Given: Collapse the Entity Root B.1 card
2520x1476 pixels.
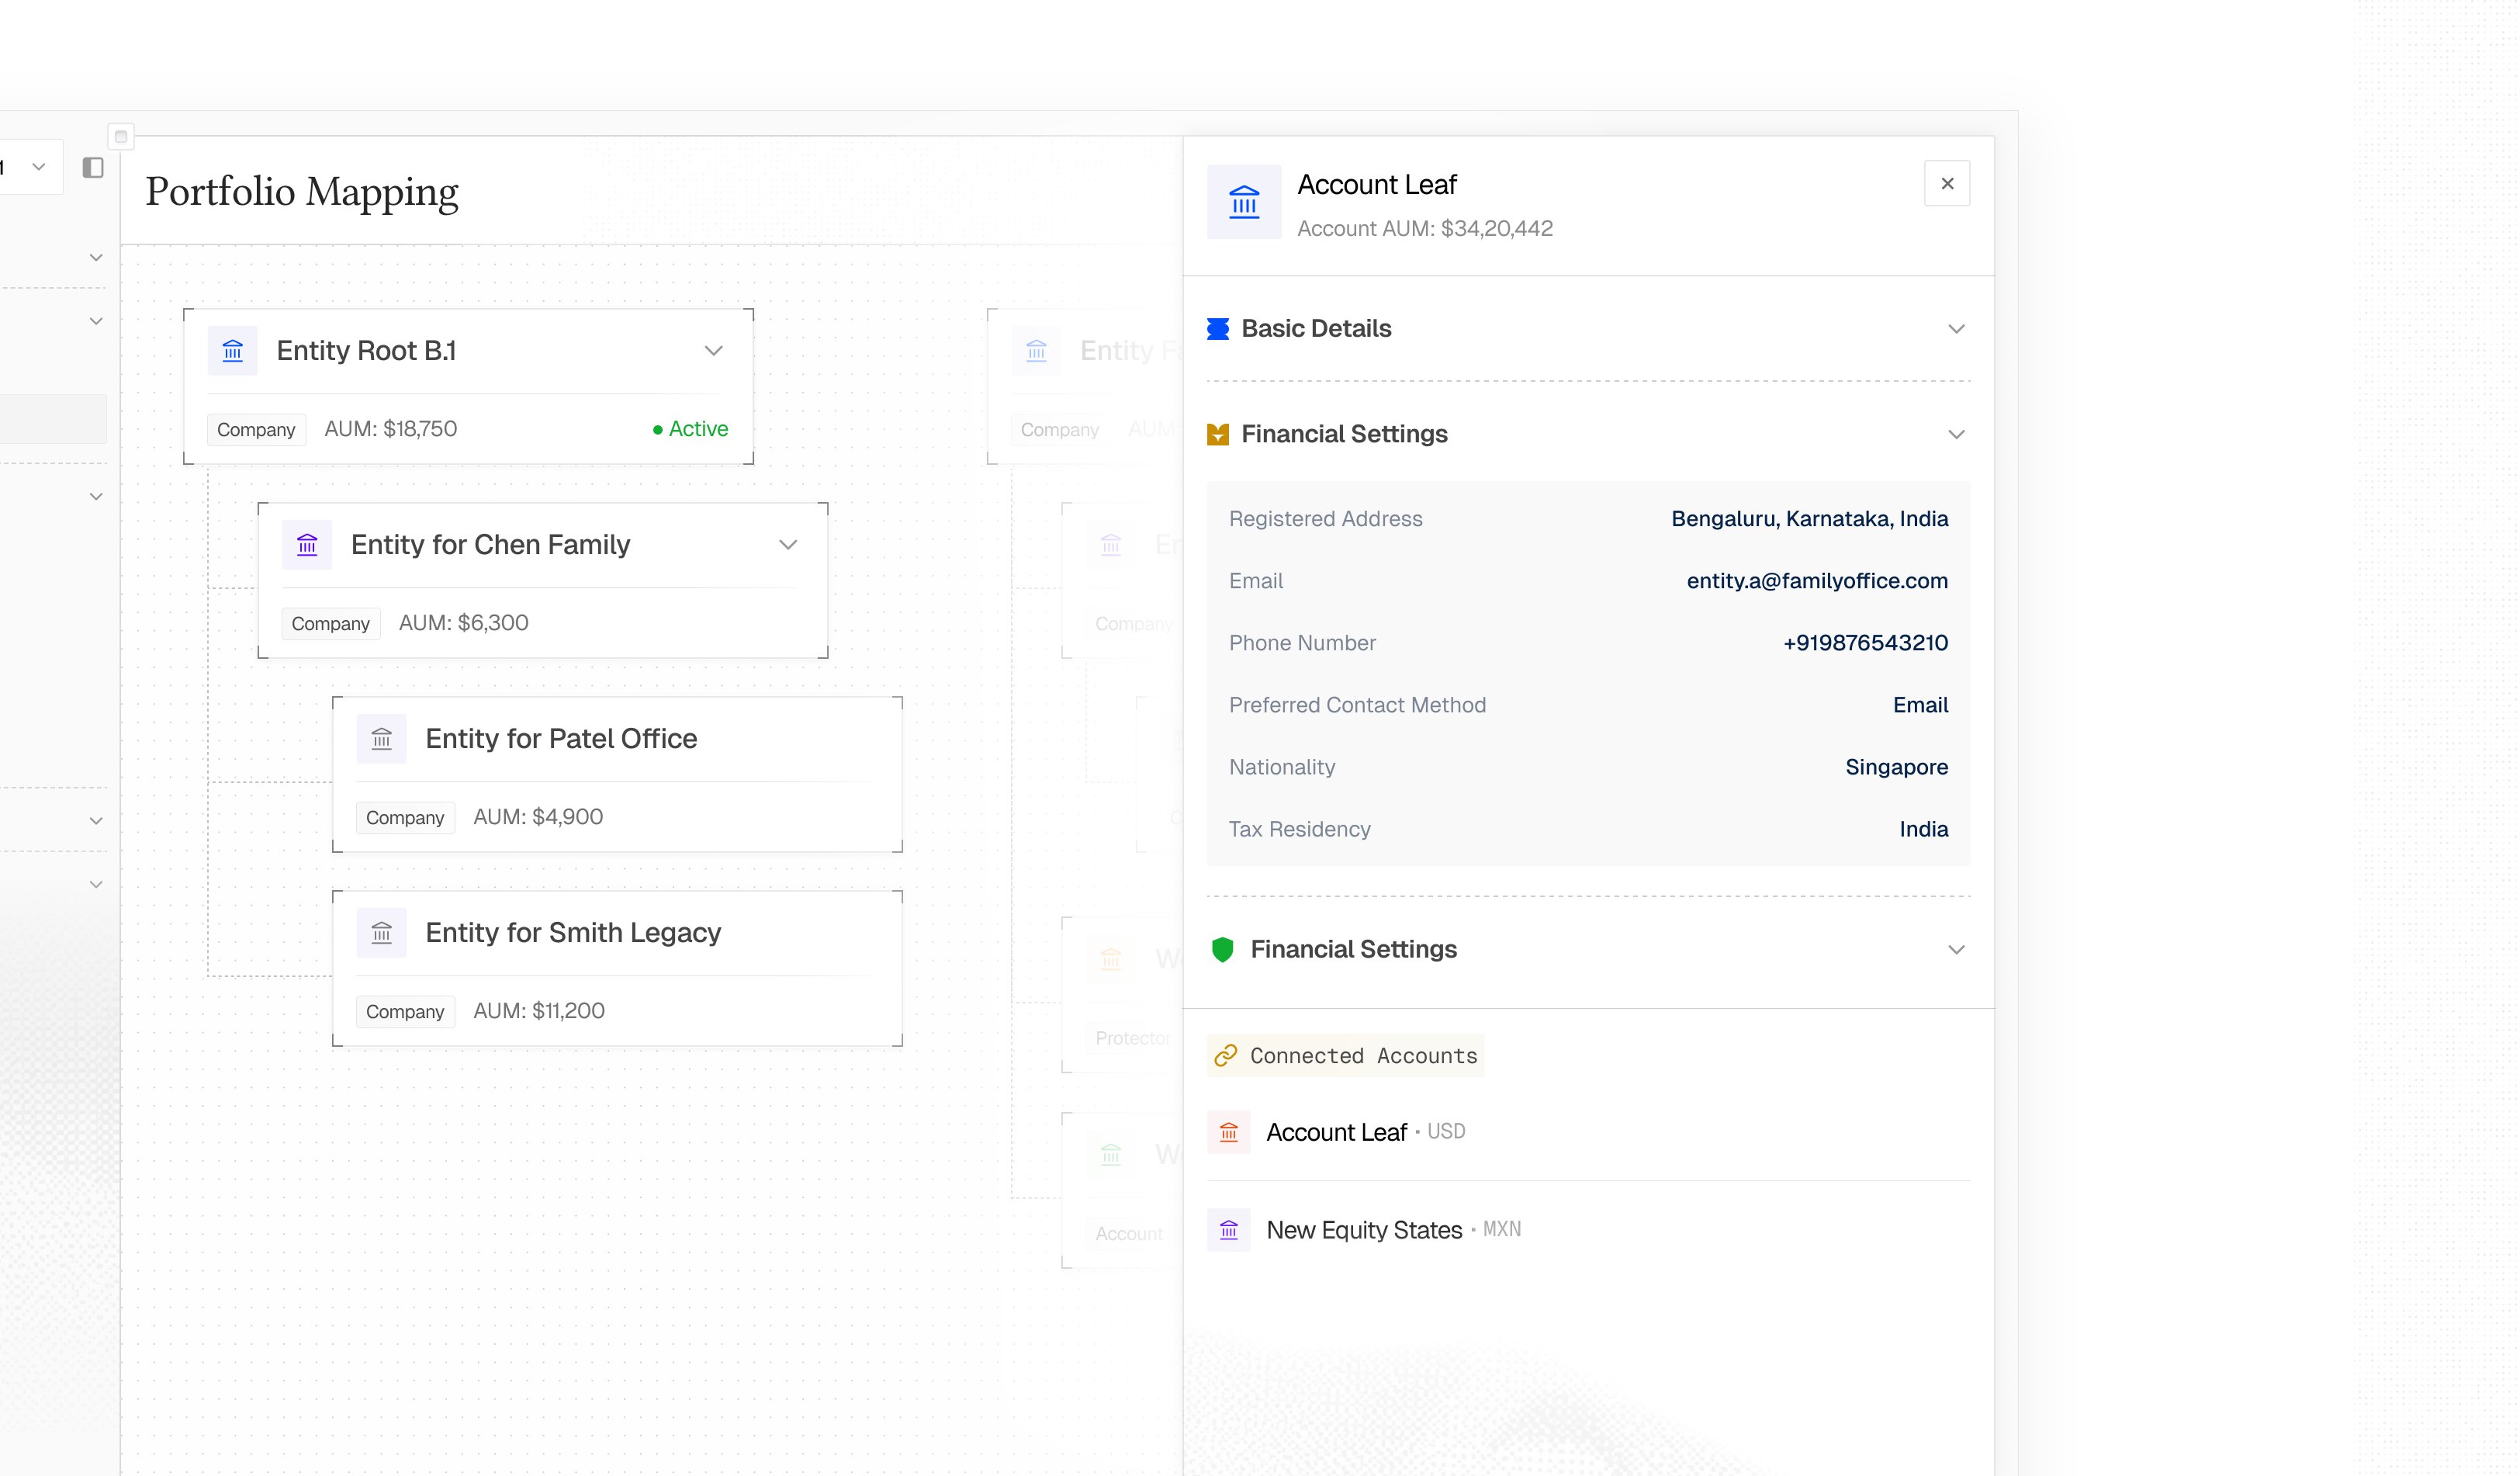Looking at the screenshot, I should [714, 351].
